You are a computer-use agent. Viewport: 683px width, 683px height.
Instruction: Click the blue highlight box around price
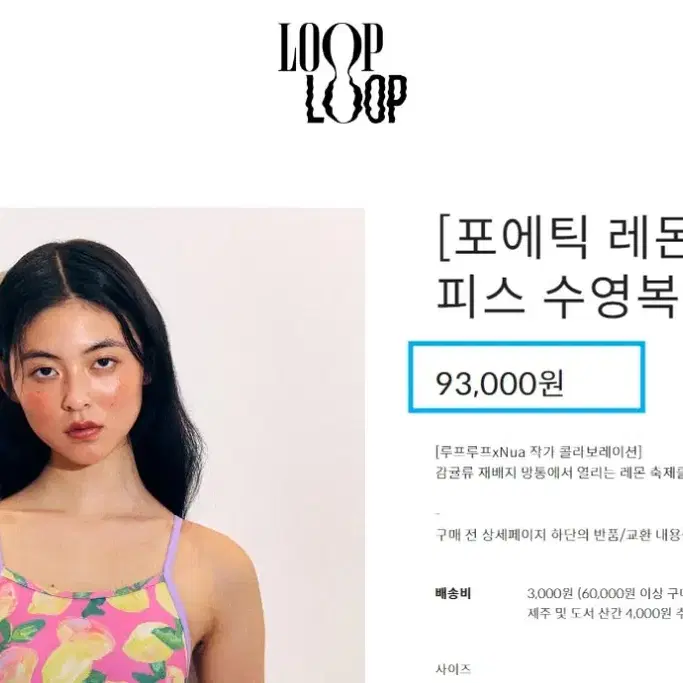tap(527, 377)
